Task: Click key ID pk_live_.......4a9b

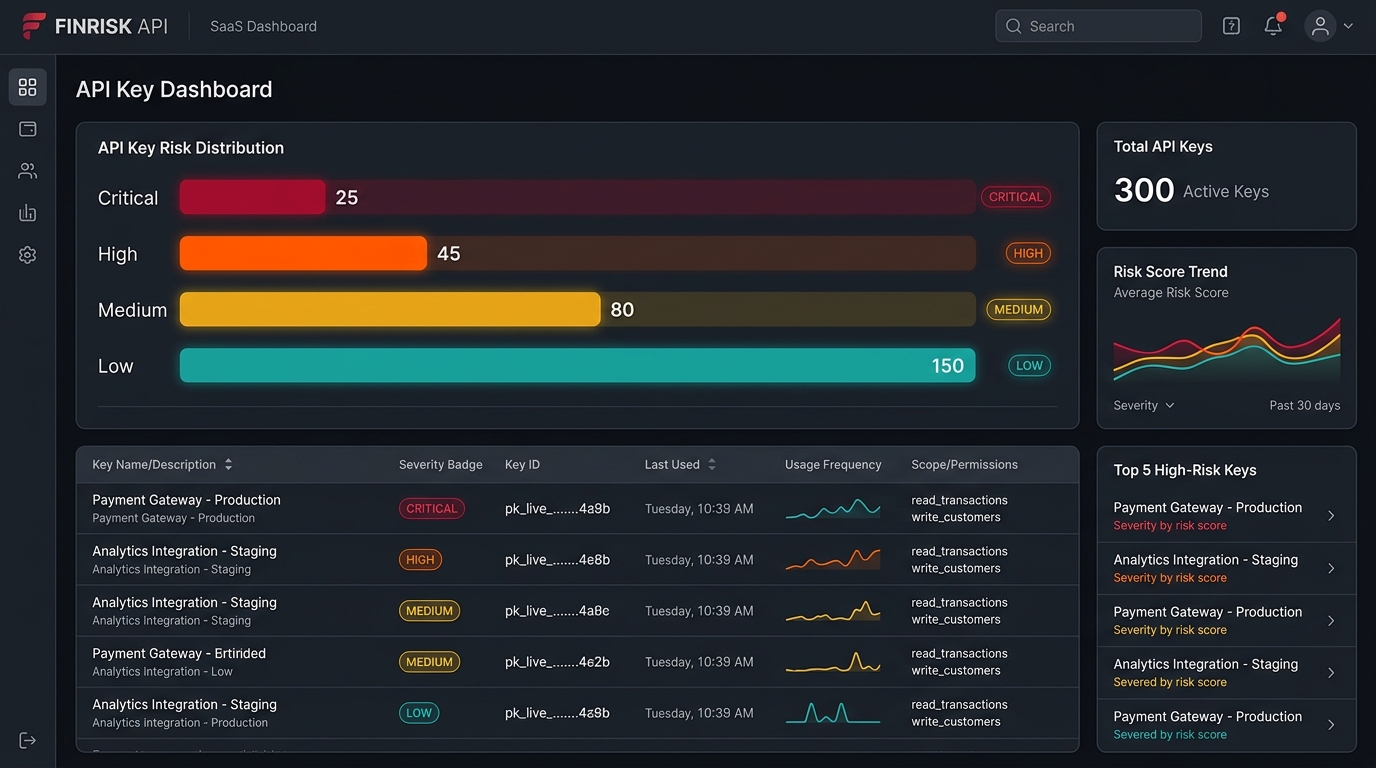Action: point(557,508)
